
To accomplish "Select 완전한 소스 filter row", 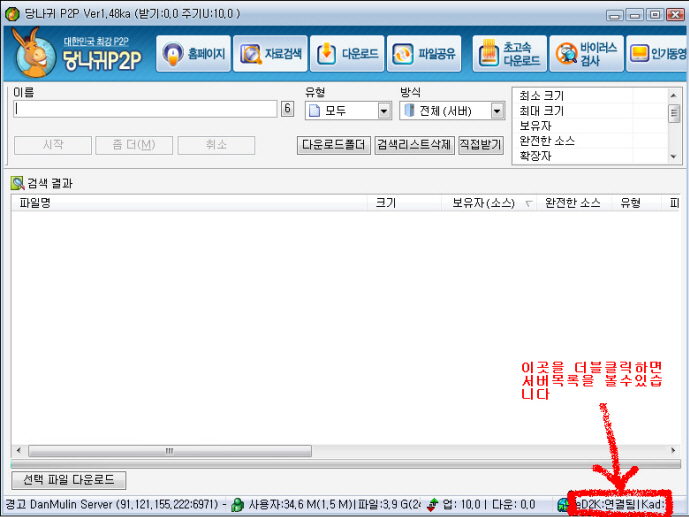I will coord(590,141).
